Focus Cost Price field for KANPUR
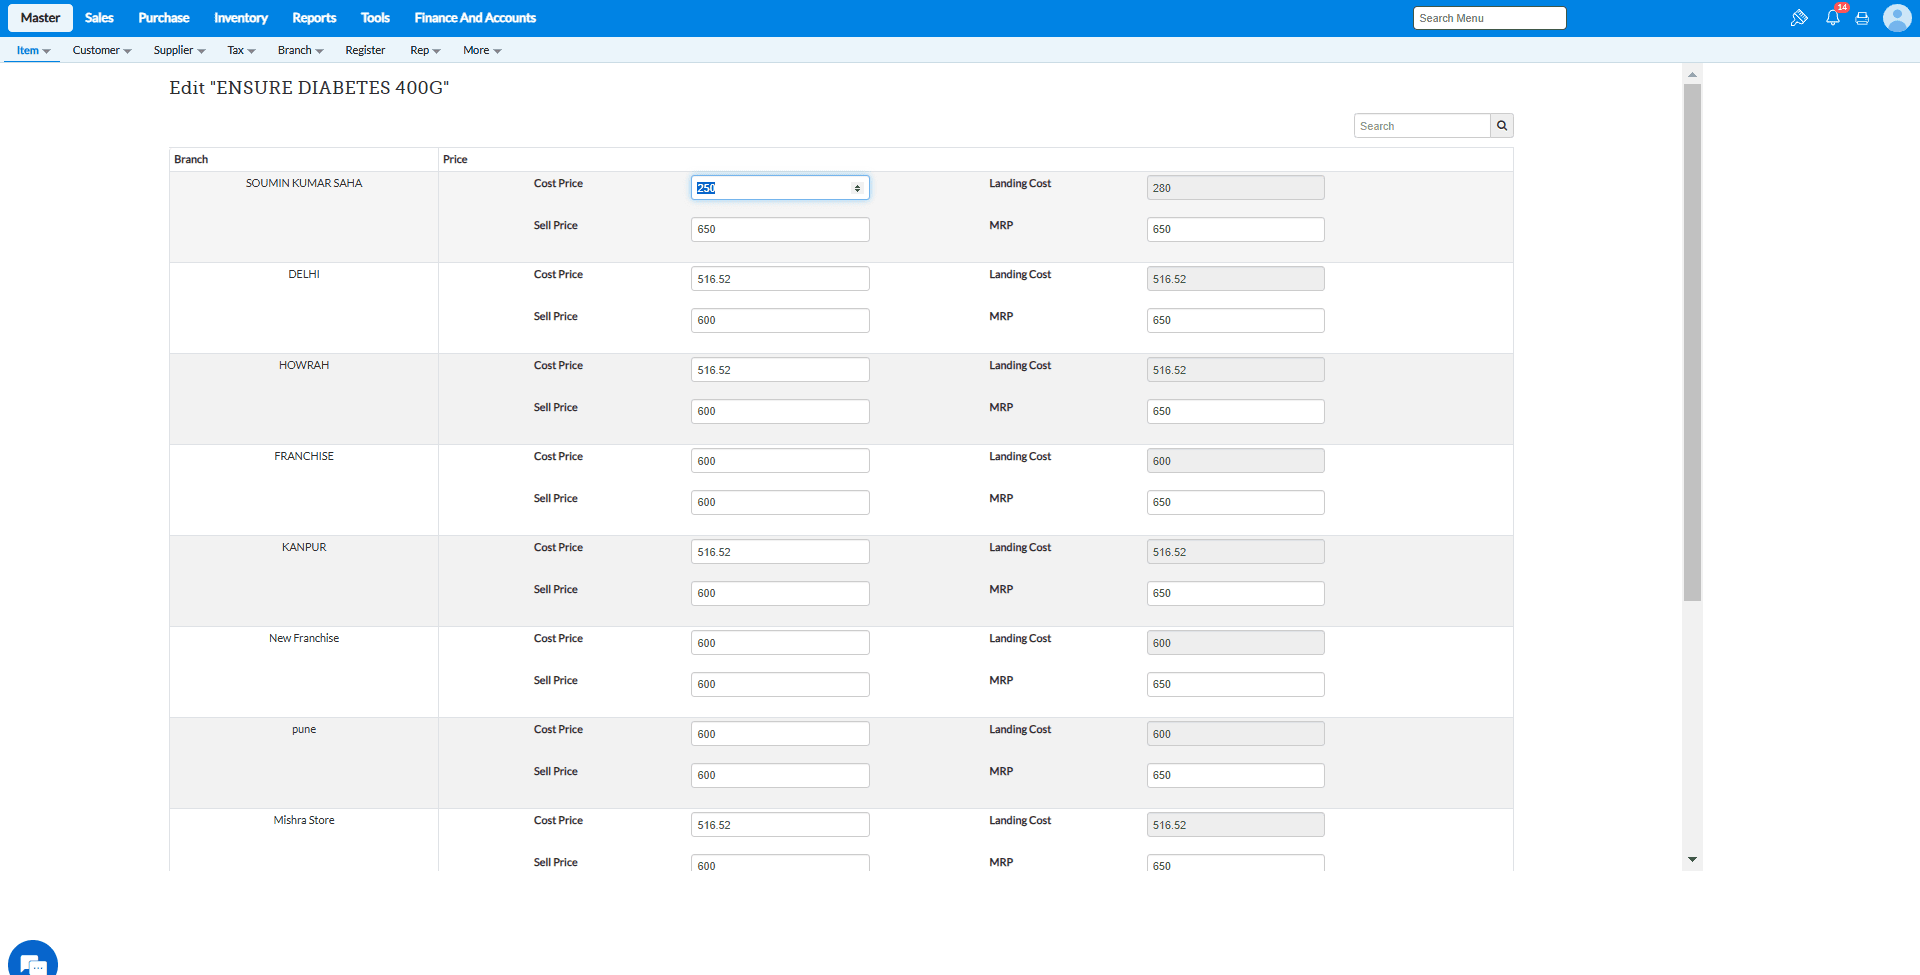1920x975 pixels. coord(780,552)
